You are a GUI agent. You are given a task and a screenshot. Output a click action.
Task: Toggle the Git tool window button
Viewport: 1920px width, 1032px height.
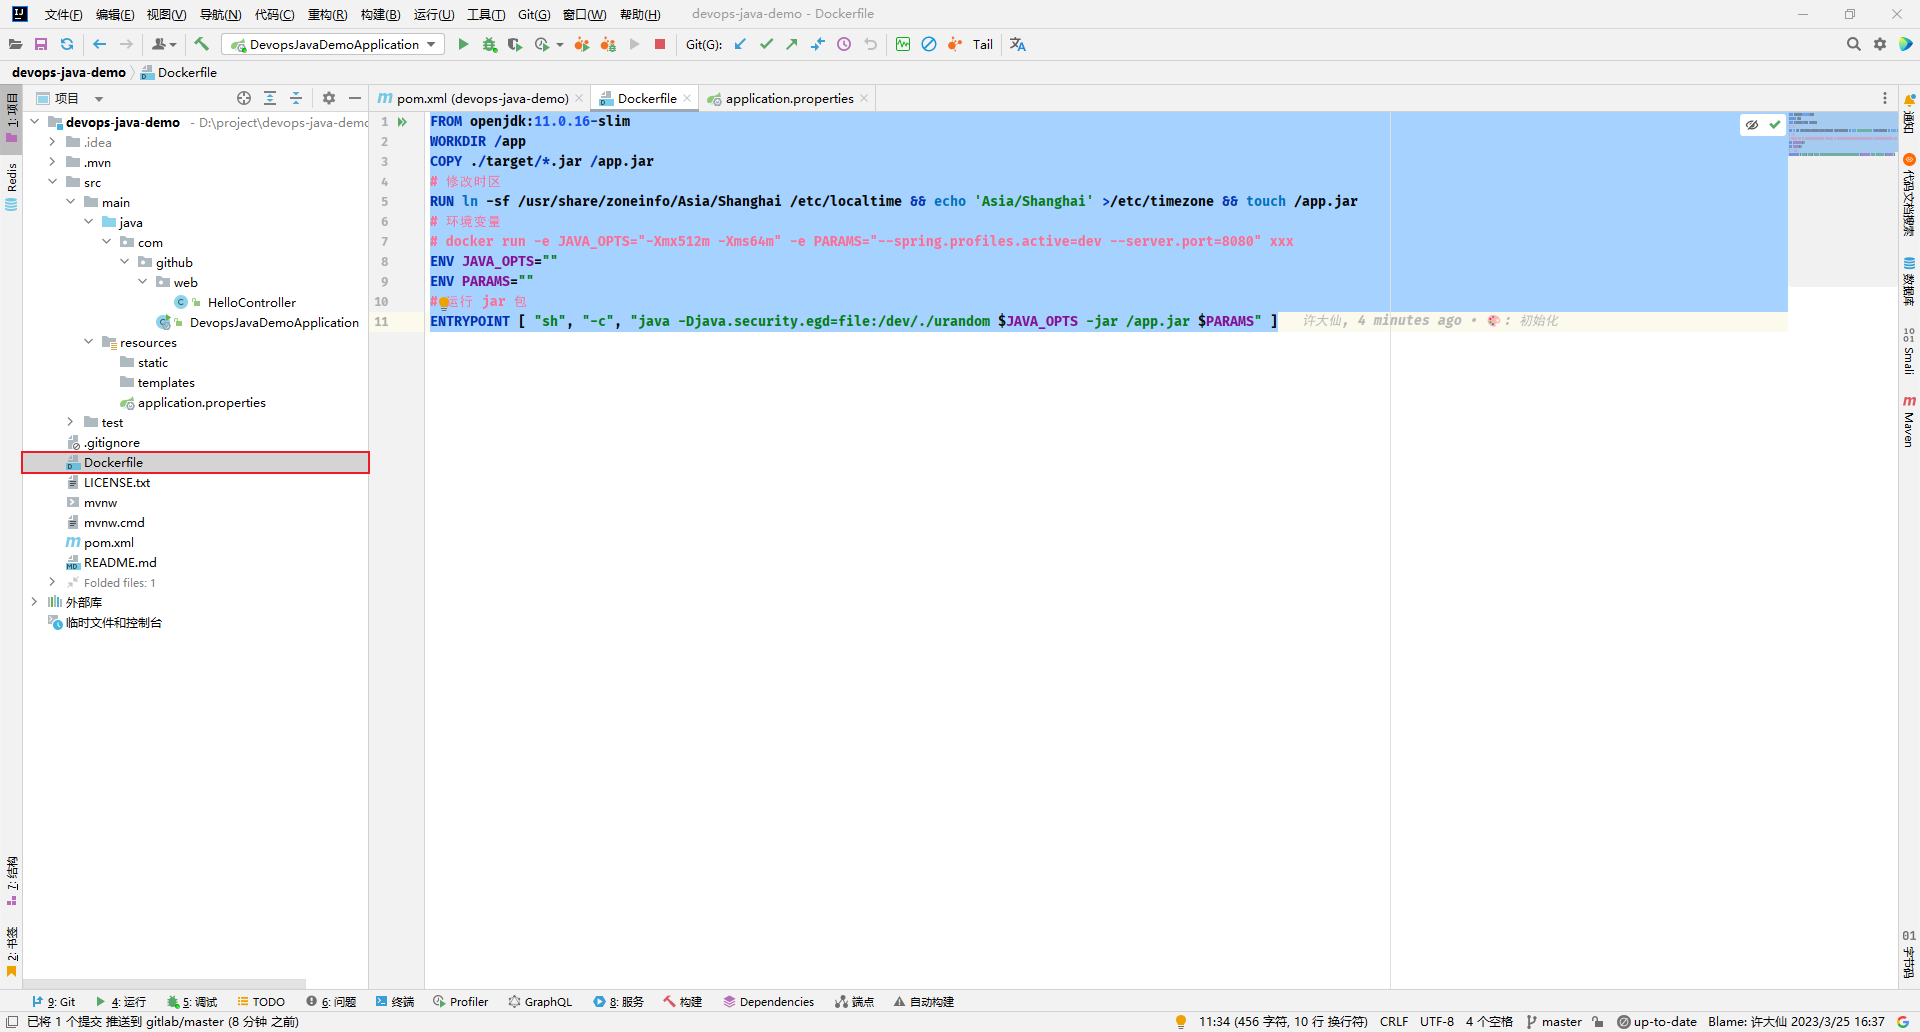pos(54,1002)
